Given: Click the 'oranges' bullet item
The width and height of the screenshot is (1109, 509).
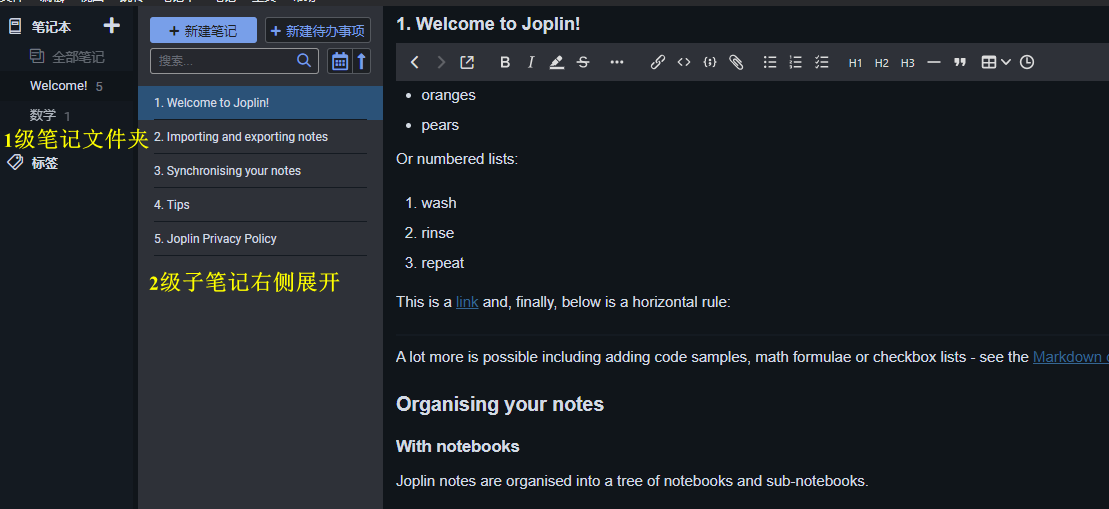Looking at the screenshot, I should 448,95.
